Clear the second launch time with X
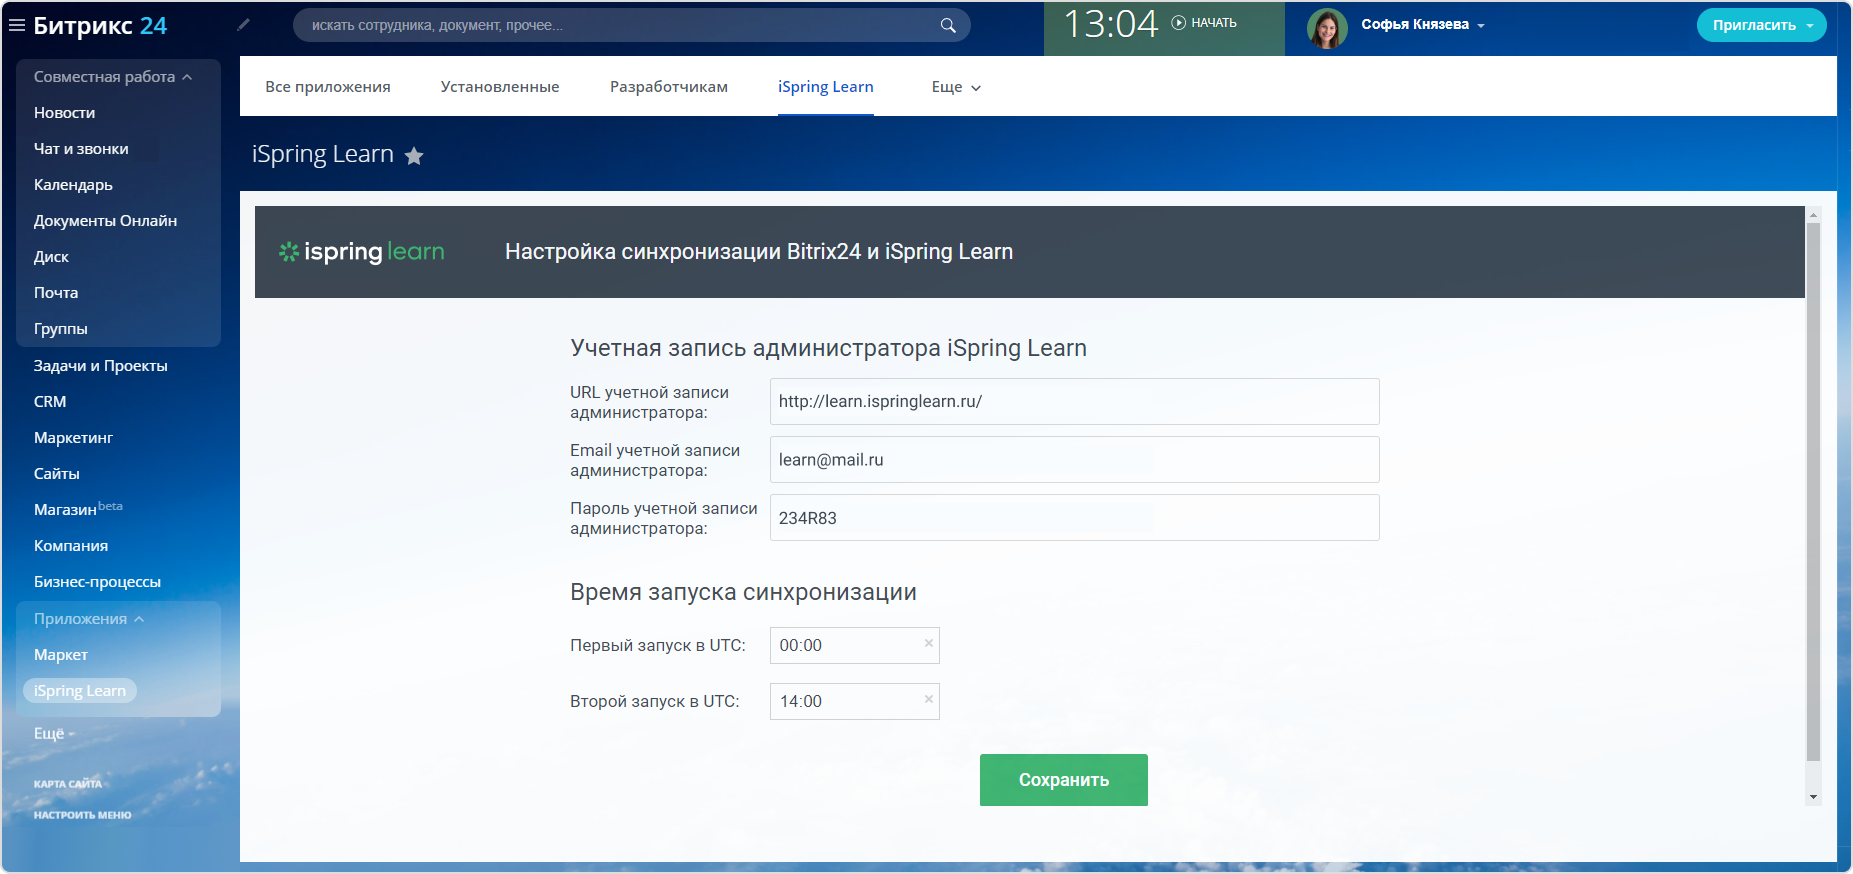 (x=929, y=699)
